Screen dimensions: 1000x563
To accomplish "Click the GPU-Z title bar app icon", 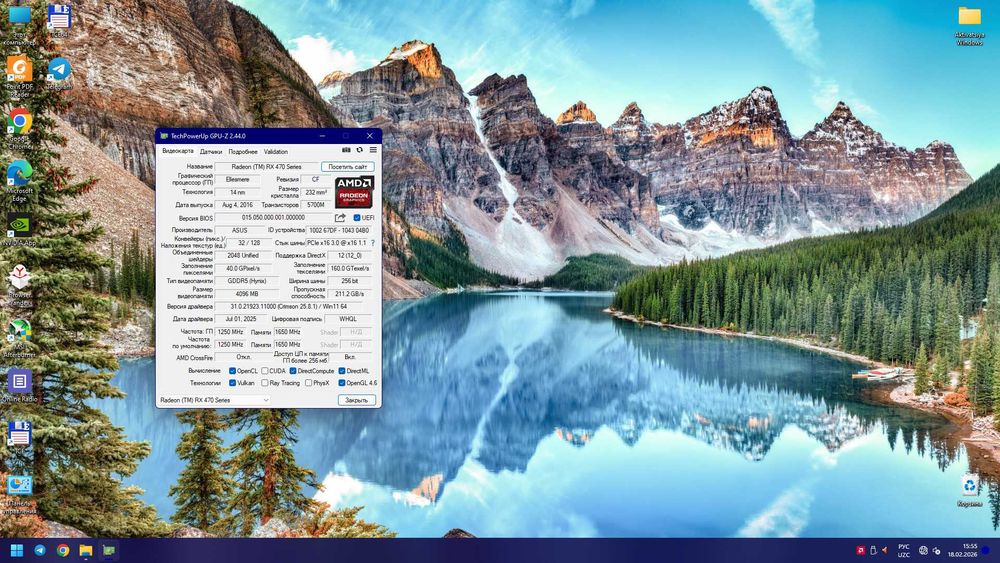I will point(164,136).
